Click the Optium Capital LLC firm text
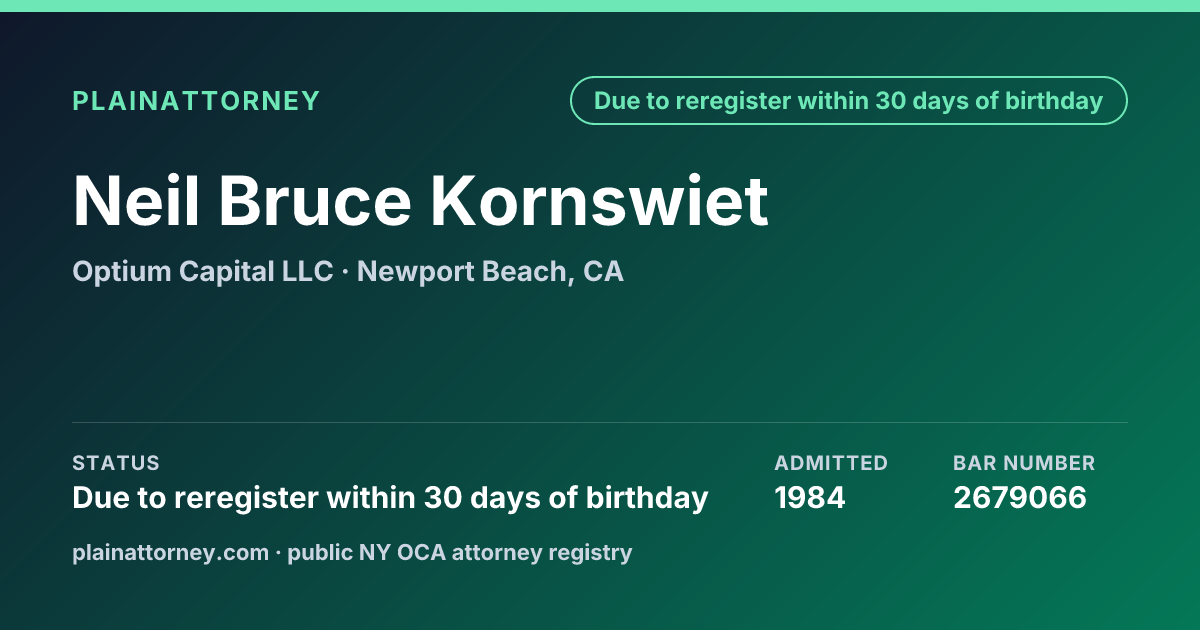The width and height of the screenshot is (1200, 630). click(x=202, y=271)
